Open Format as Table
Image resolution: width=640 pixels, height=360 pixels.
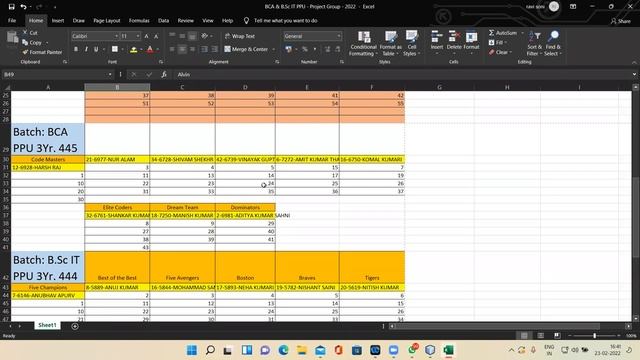390,43
